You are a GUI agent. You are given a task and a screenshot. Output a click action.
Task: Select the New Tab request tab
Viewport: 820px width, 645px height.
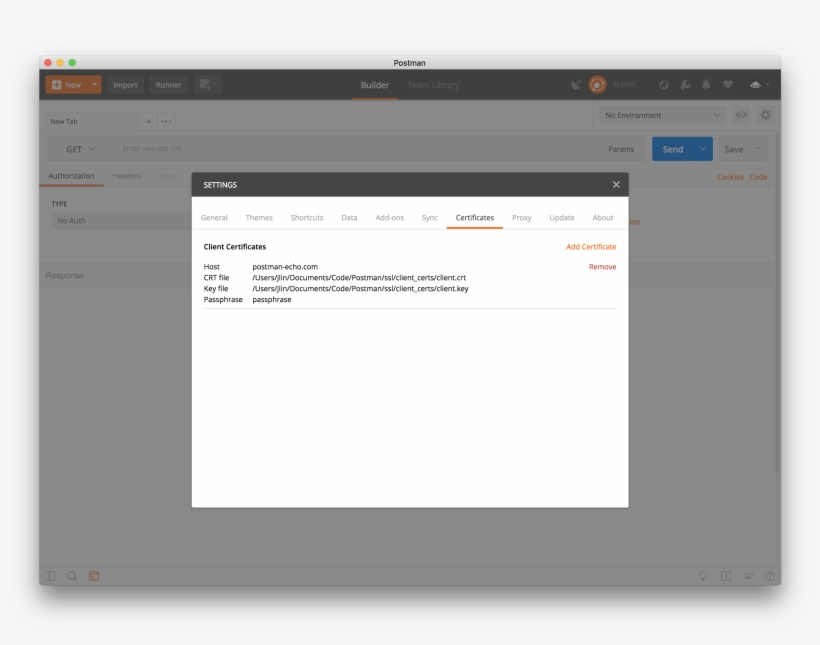tap(90, 121)
